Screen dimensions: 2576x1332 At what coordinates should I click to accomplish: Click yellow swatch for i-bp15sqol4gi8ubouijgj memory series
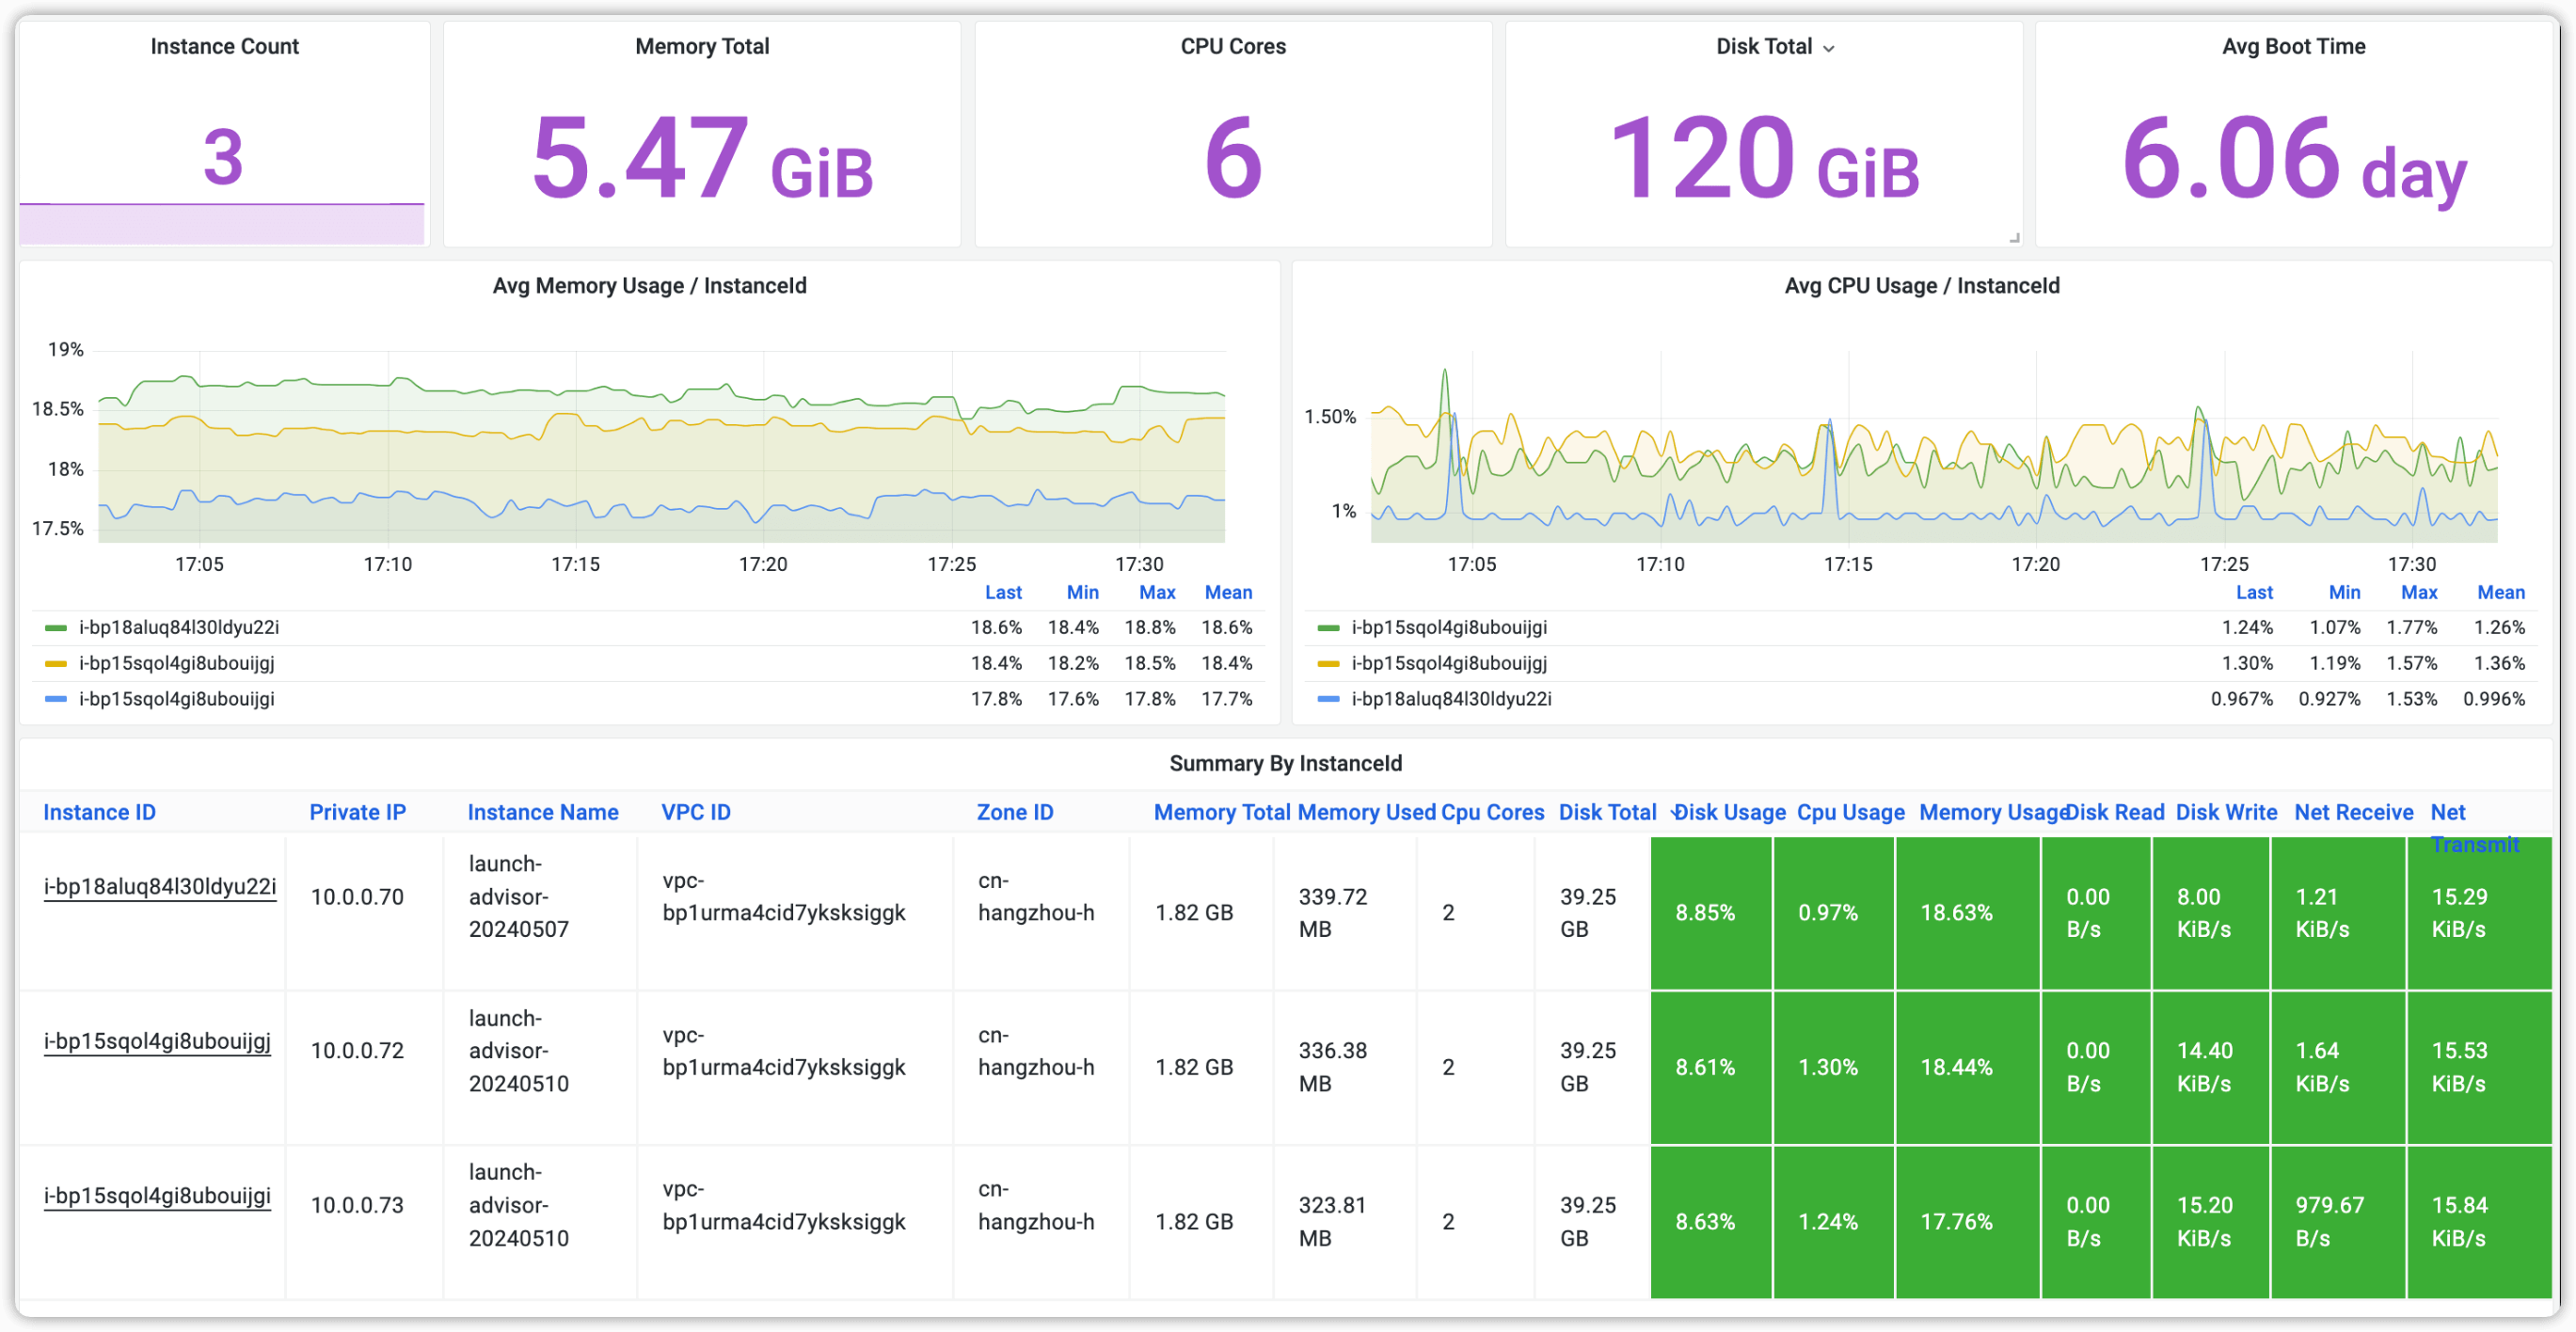click(56, 664)
